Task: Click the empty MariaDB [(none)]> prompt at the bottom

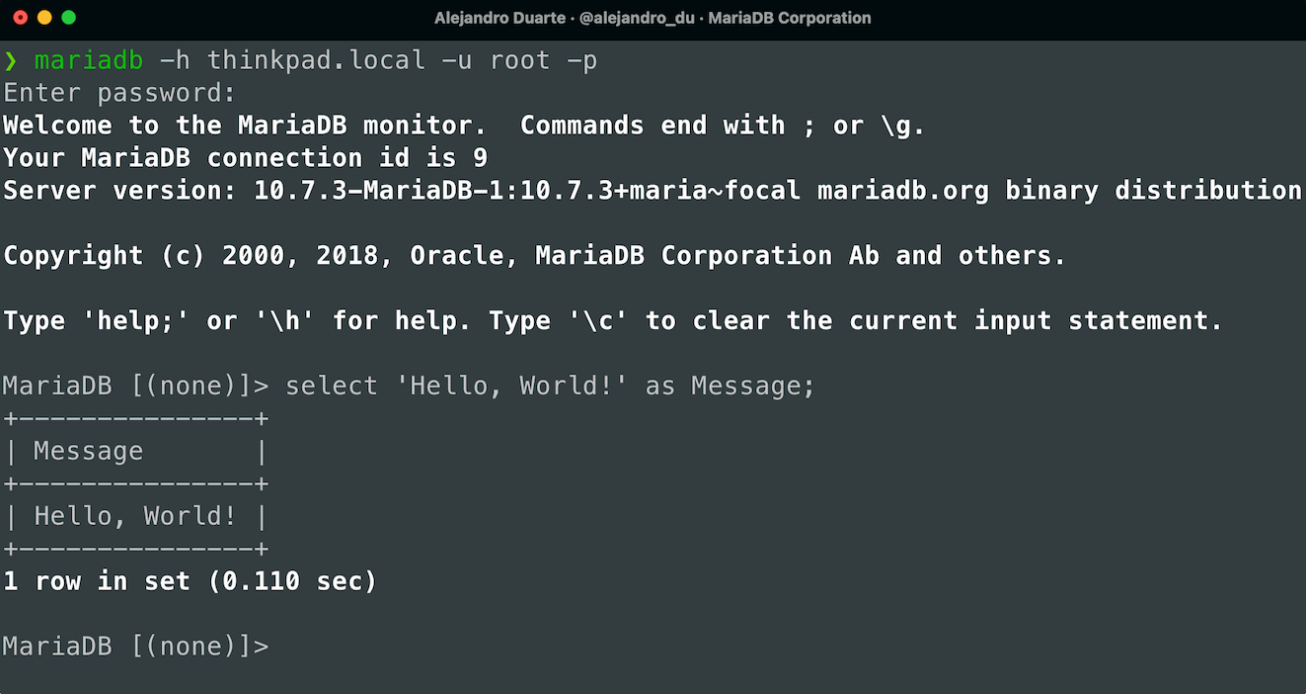Action: [136, 646]
